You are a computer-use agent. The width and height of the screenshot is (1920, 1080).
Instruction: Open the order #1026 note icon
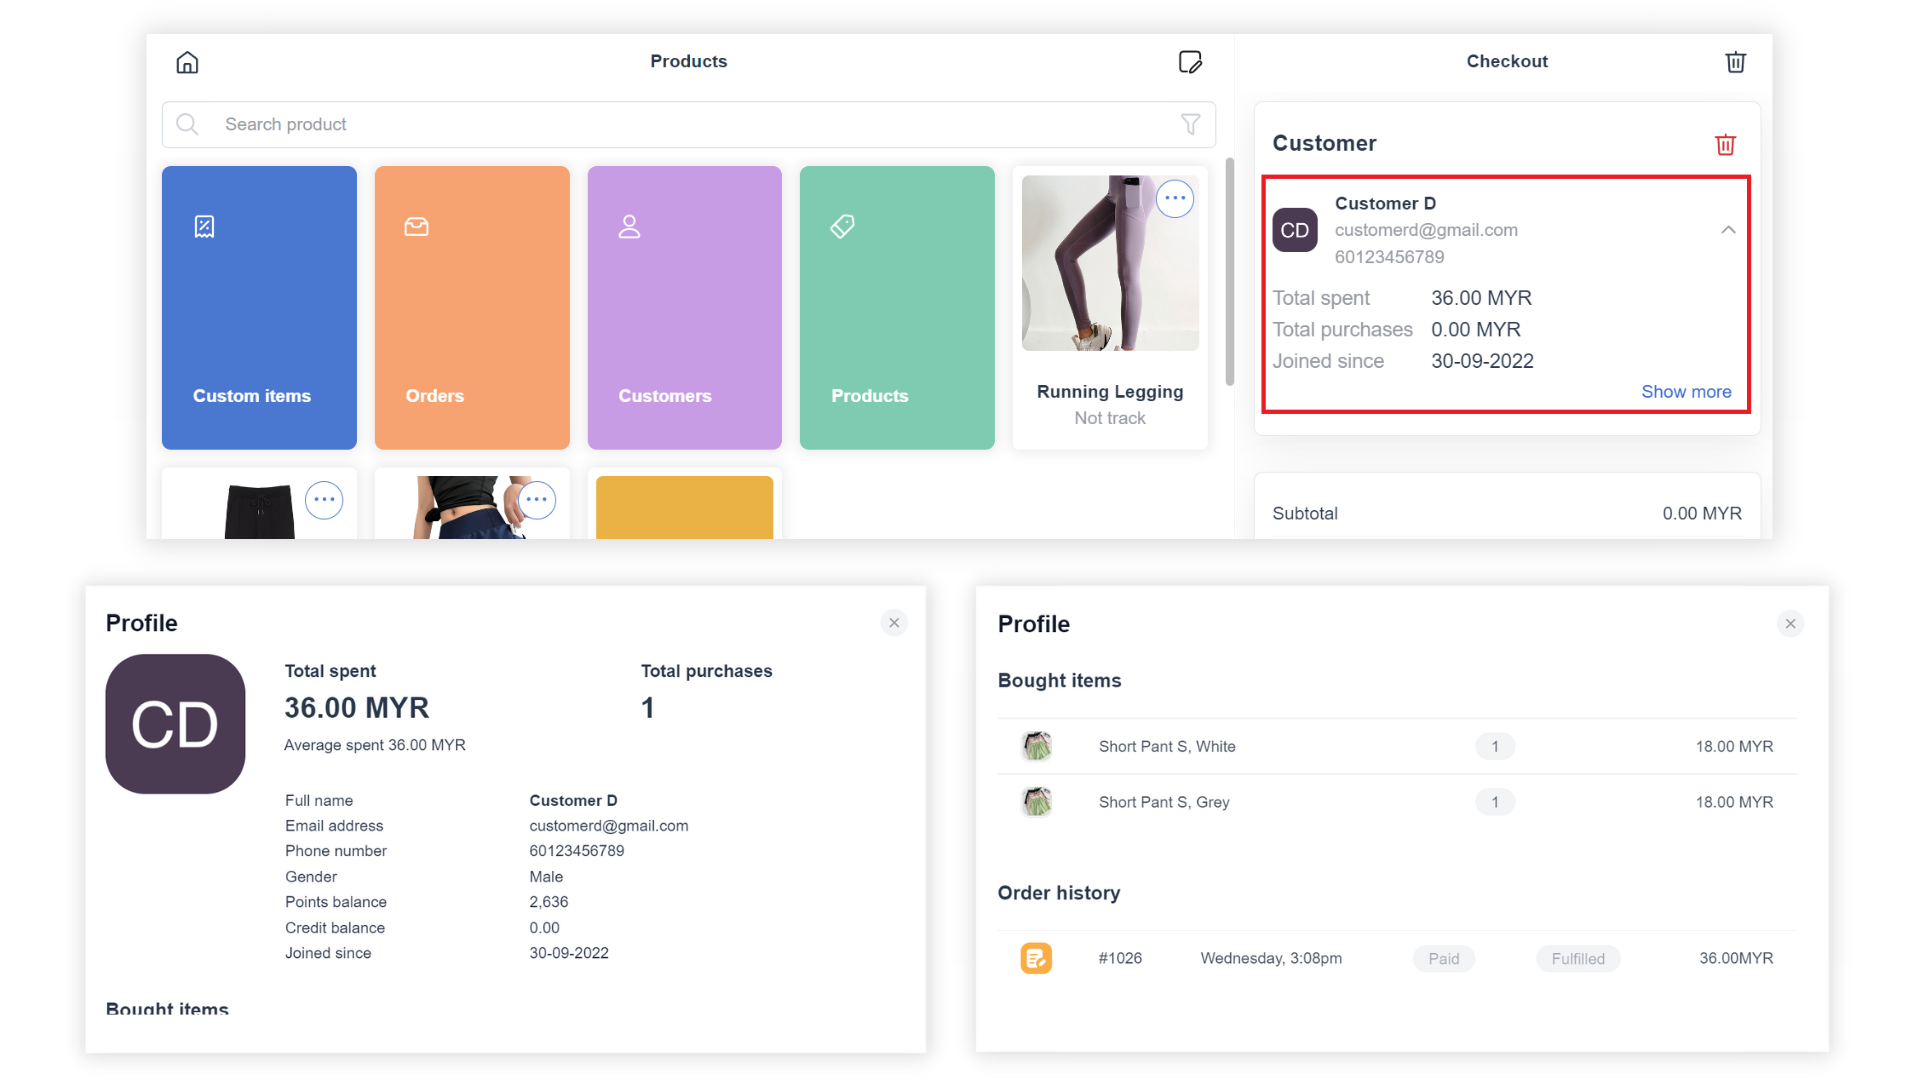pyautogui.click(x=1036, y=958)
